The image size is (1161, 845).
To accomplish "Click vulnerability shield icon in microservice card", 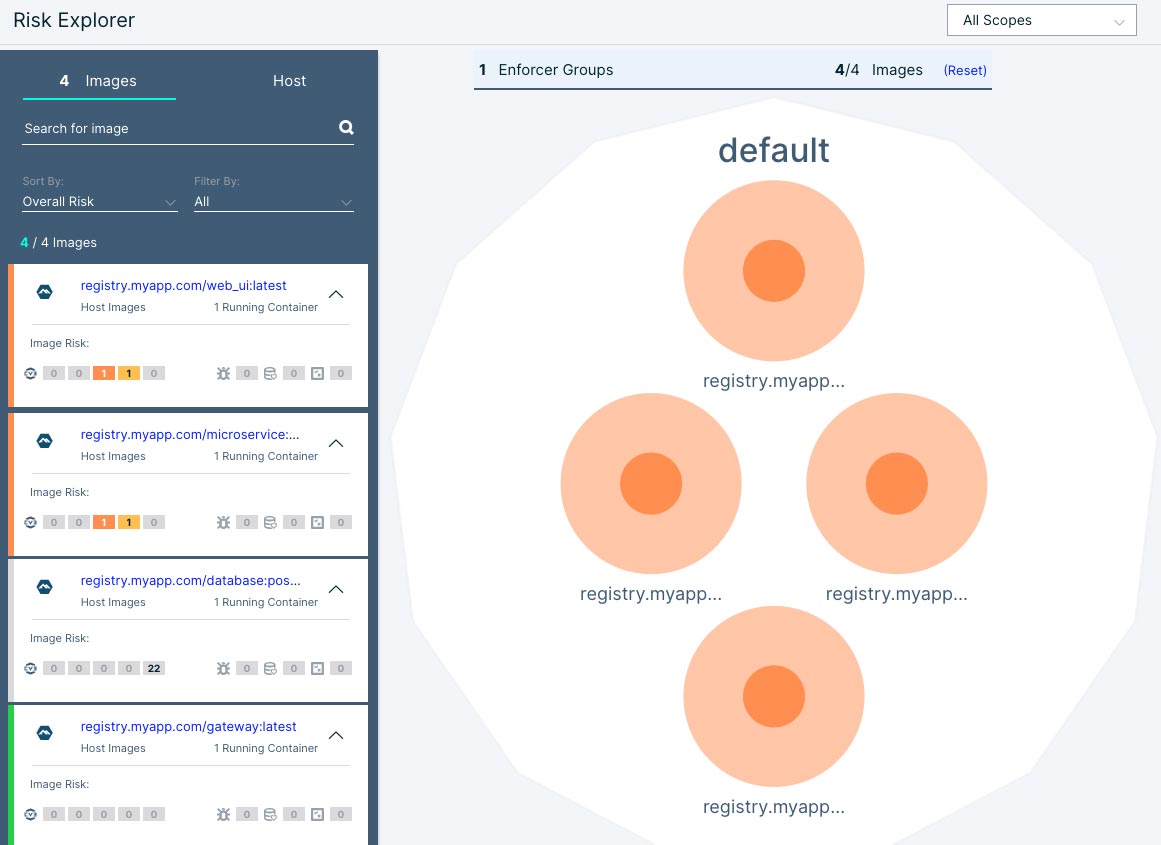I will click(x=30, y=522).
